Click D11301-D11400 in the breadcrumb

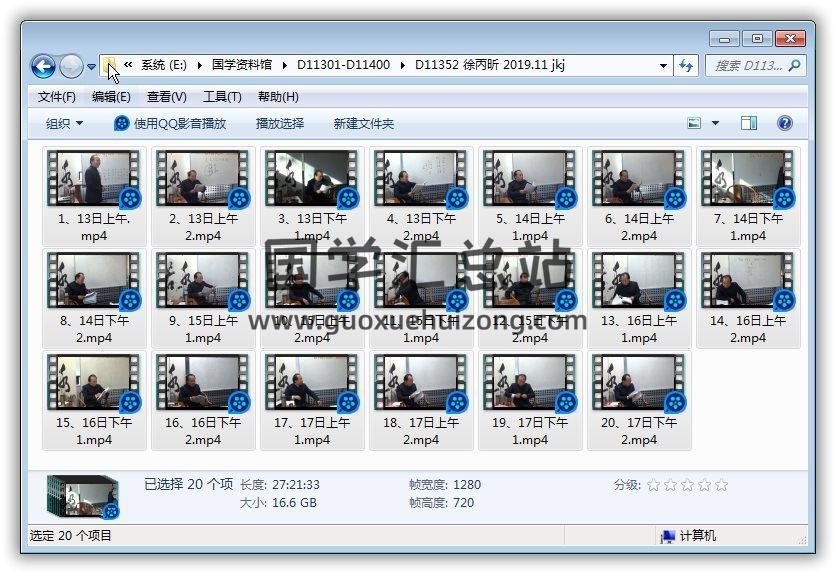point(343,65)
